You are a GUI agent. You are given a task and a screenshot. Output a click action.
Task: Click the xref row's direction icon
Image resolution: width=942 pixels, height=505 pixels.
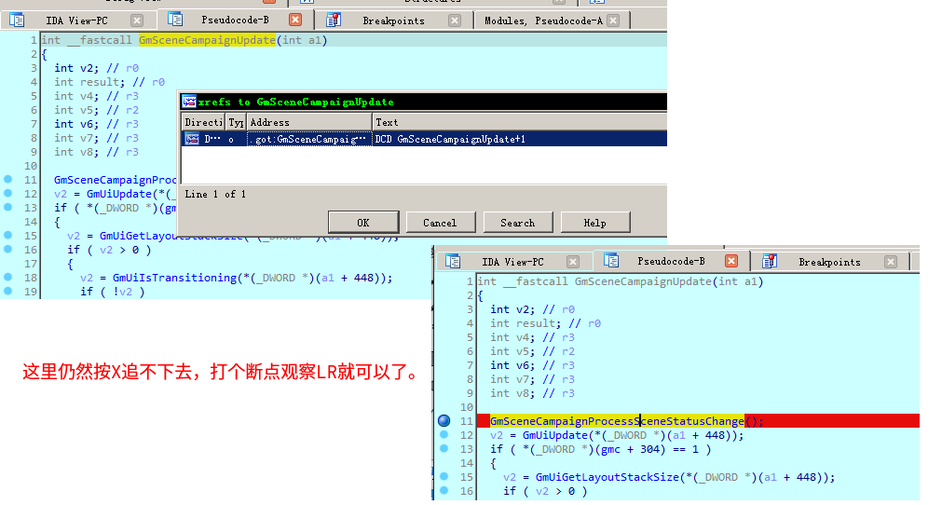[x=192, y=139]
